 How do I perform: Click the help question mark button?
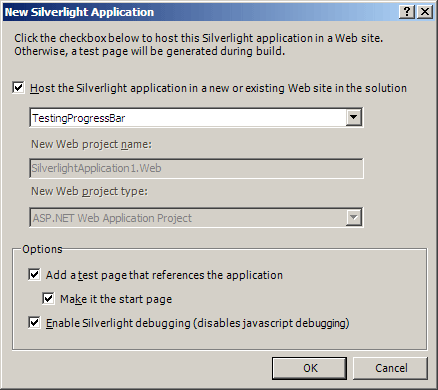click(407, 12)
